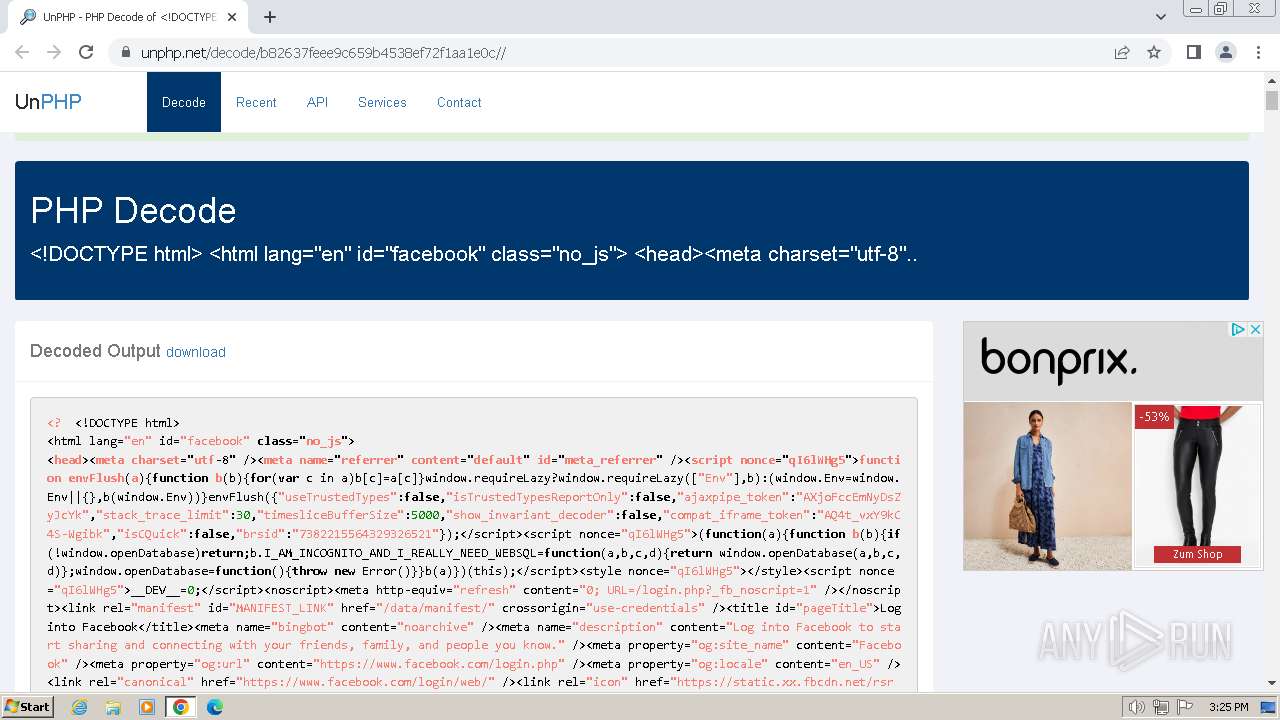Open Windows Explorer folder from taskbar
1280x720 pixels.
tap(113, 707)
